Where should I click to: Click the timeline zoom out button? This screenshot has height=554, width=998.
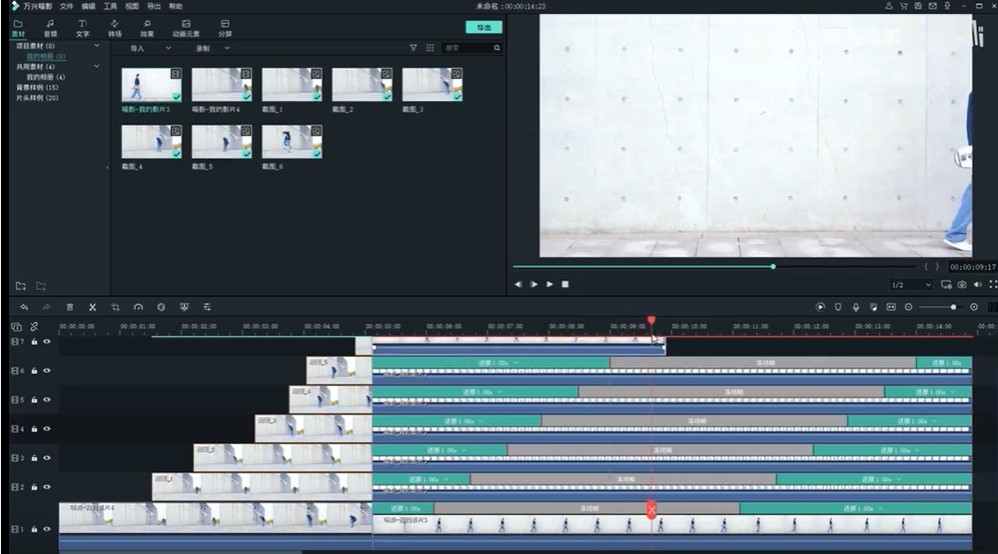[908, 307]
